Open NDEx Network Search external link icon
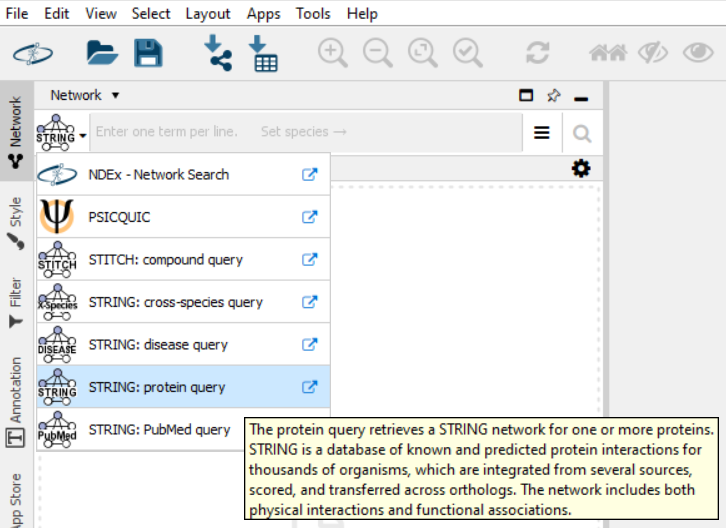Image resolution: width=726 pixels, height=528 pixels. coord(310,175)
